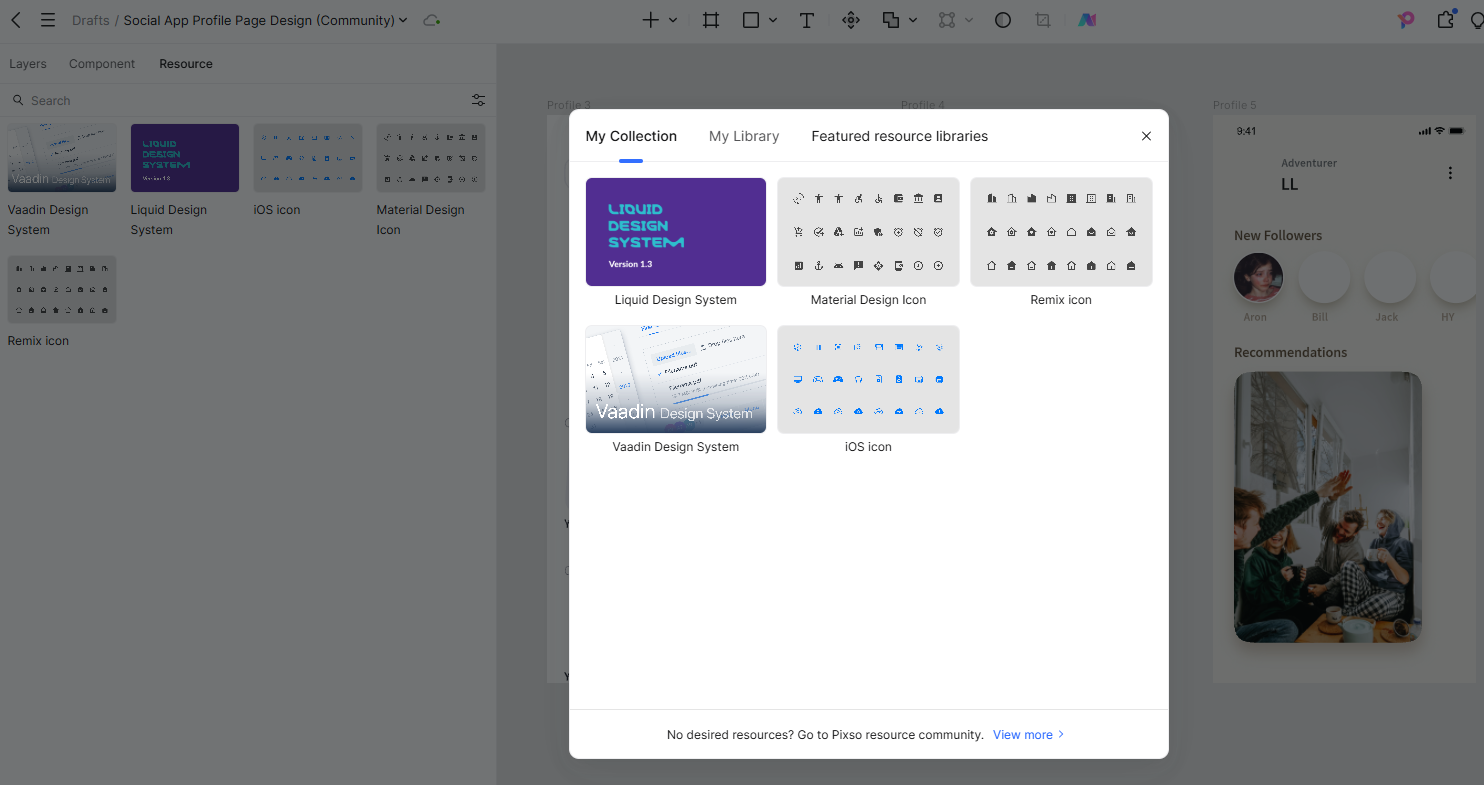Toggle the mask circle tool
The image size is (1484, 785).
coord(1003,20)
